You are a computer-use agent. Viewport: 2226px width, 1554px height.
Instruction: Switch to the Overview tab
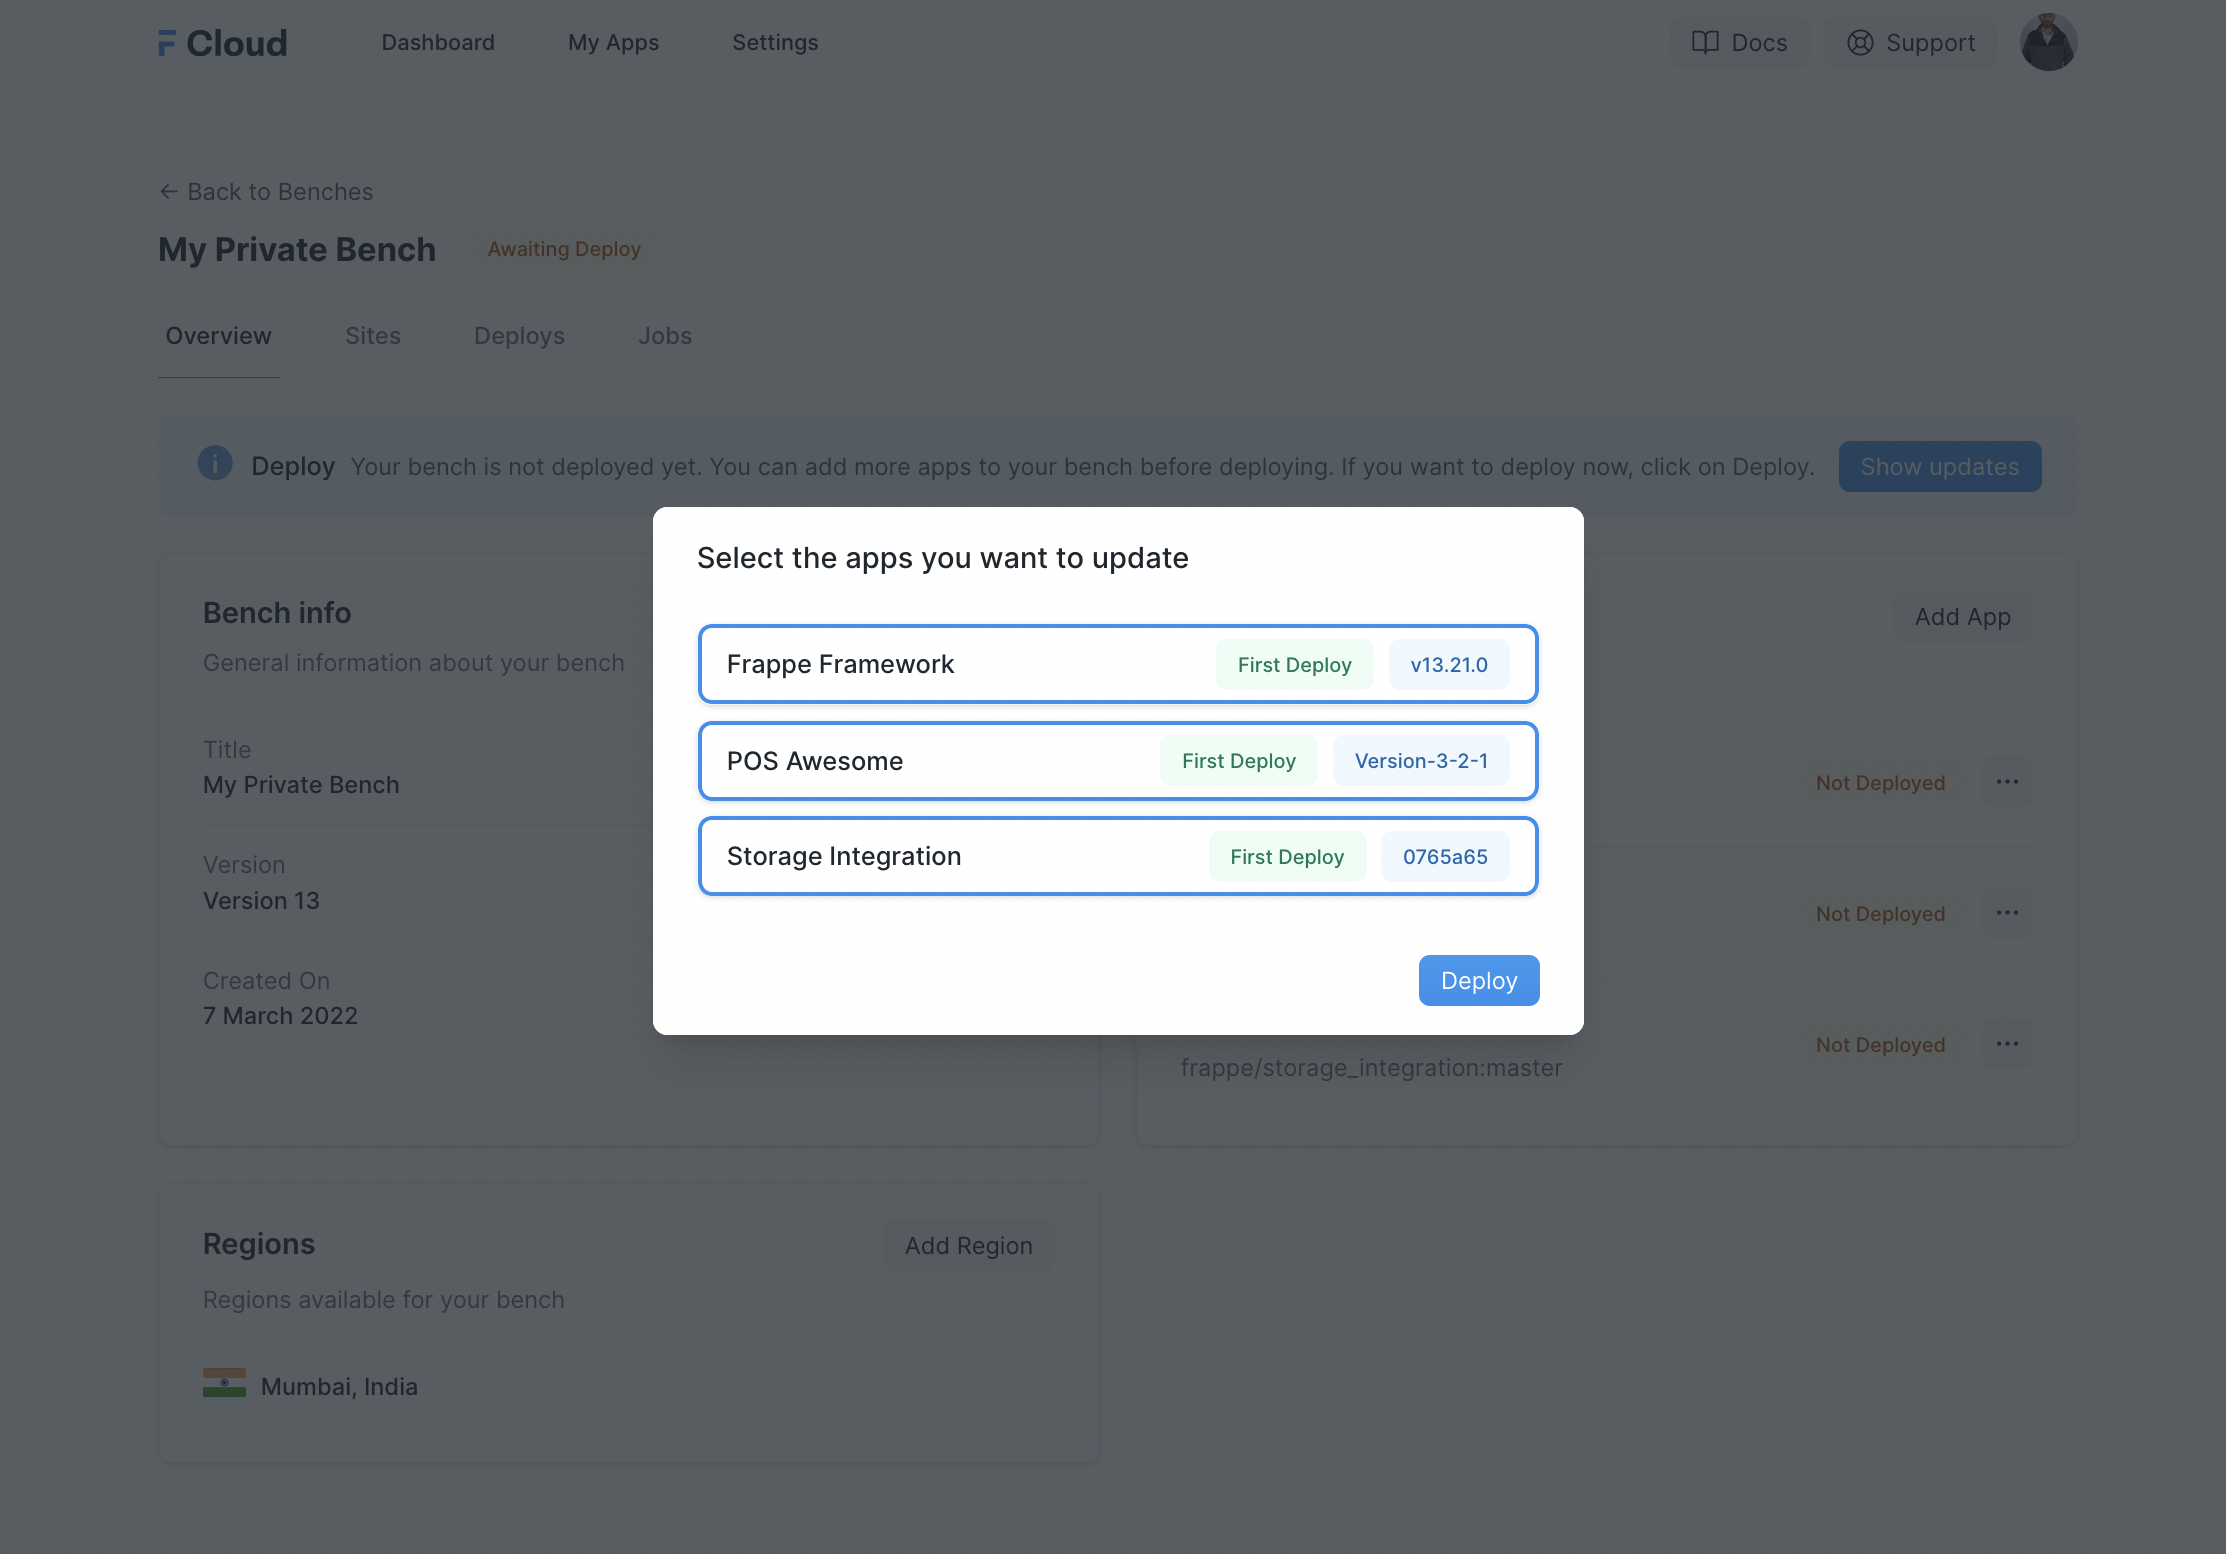(x=218, y=336)
